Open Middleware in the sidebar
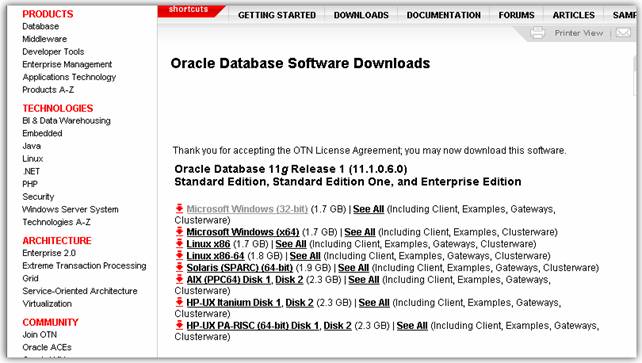This screenshot has width=642, height=363. coord(45,39)
